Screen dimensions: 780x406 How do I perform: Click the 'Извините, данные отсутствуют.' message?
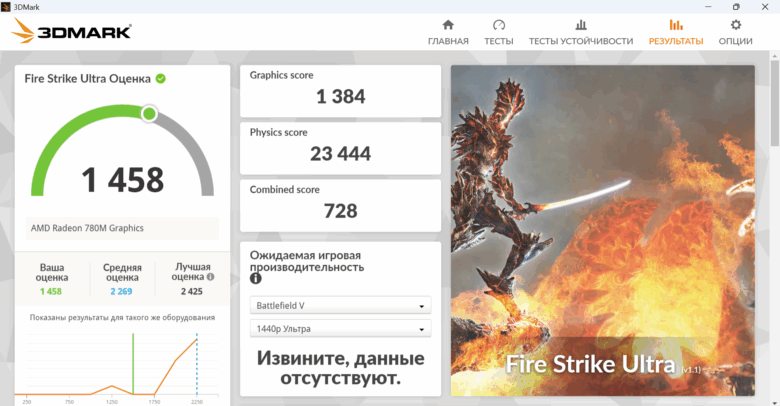341,368
